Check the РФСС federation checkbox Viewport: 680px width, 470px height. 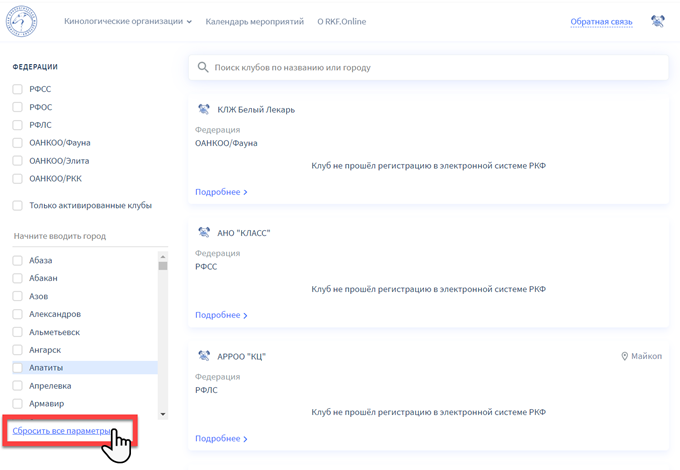click(18, 89)
